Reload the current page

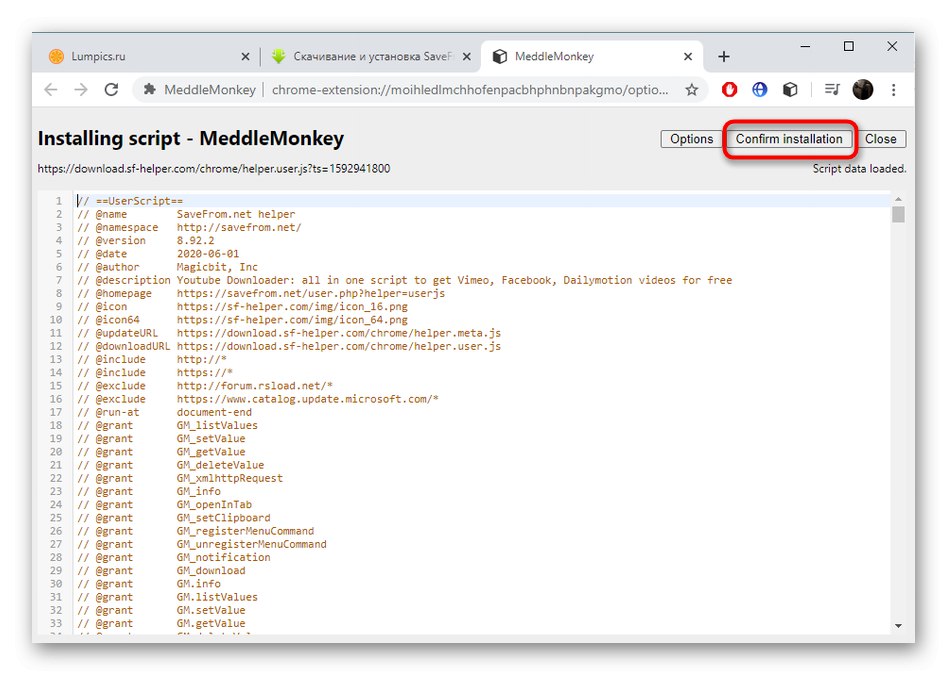111,90
